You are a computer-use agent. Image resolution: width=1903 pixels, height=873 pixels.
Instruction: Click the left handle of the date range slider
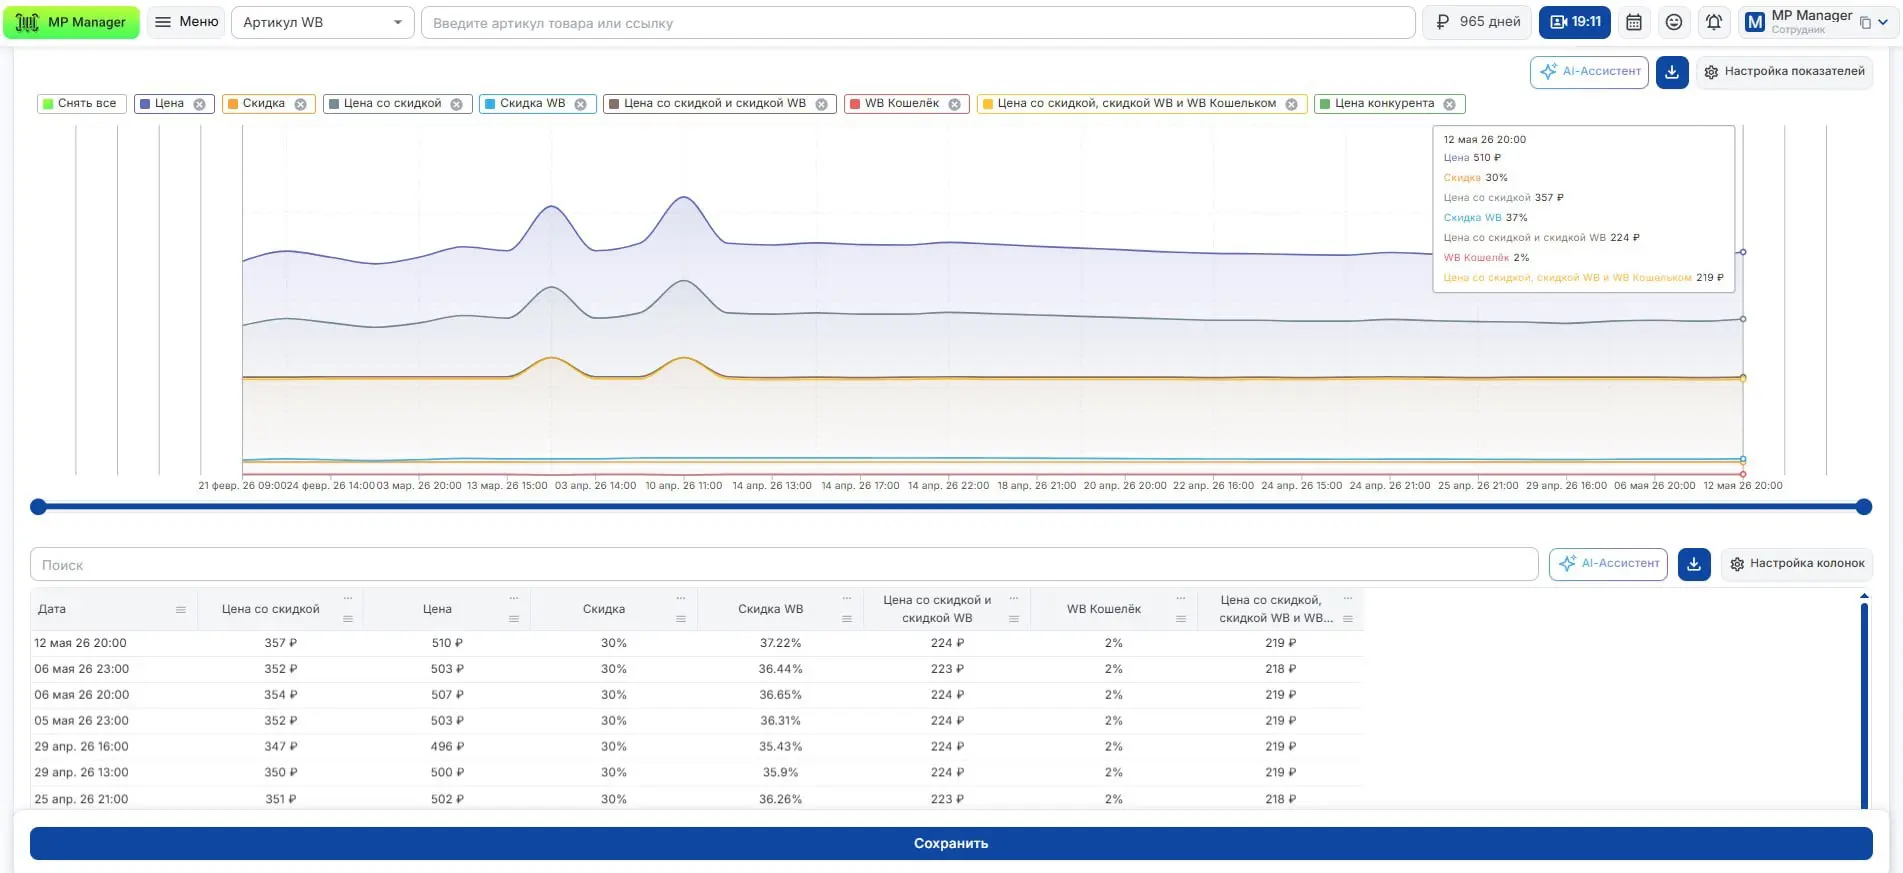(38, 507)
